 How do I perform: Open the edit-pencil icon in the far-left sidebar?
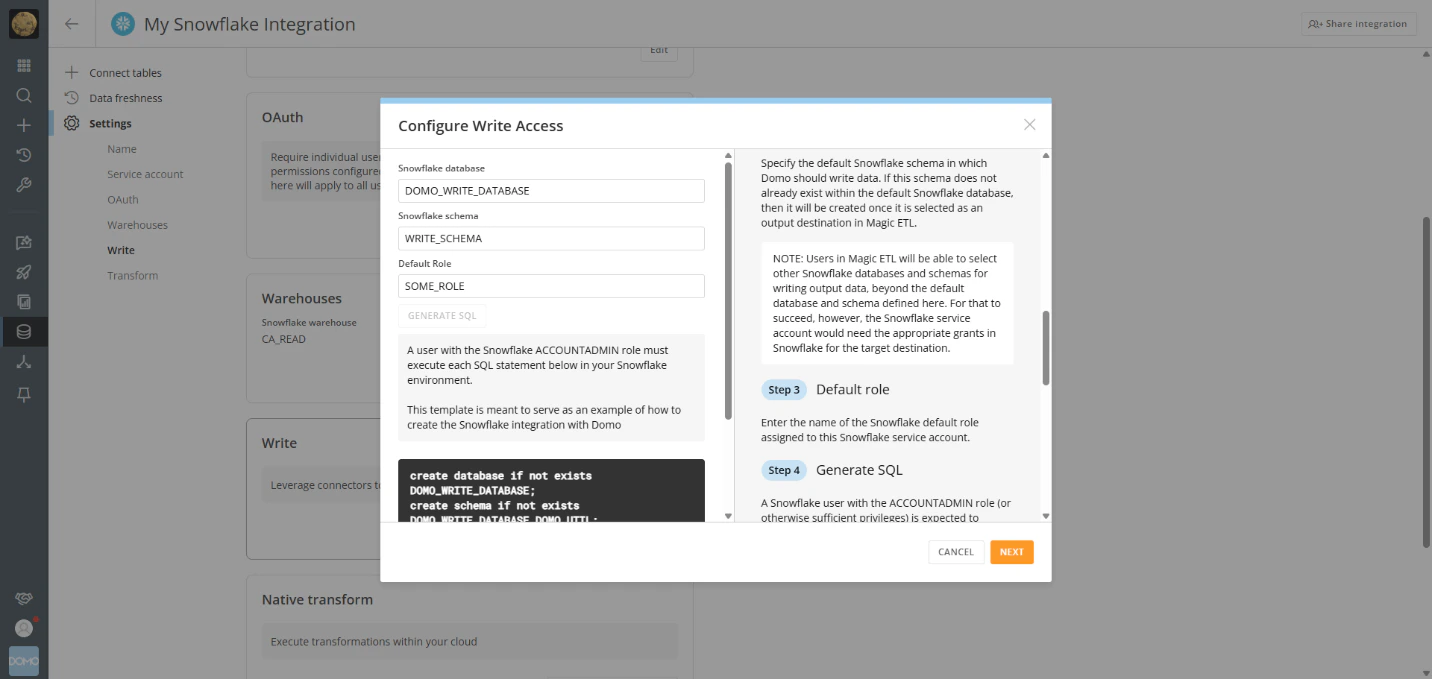pyautogui.click(x=24, y=242)
